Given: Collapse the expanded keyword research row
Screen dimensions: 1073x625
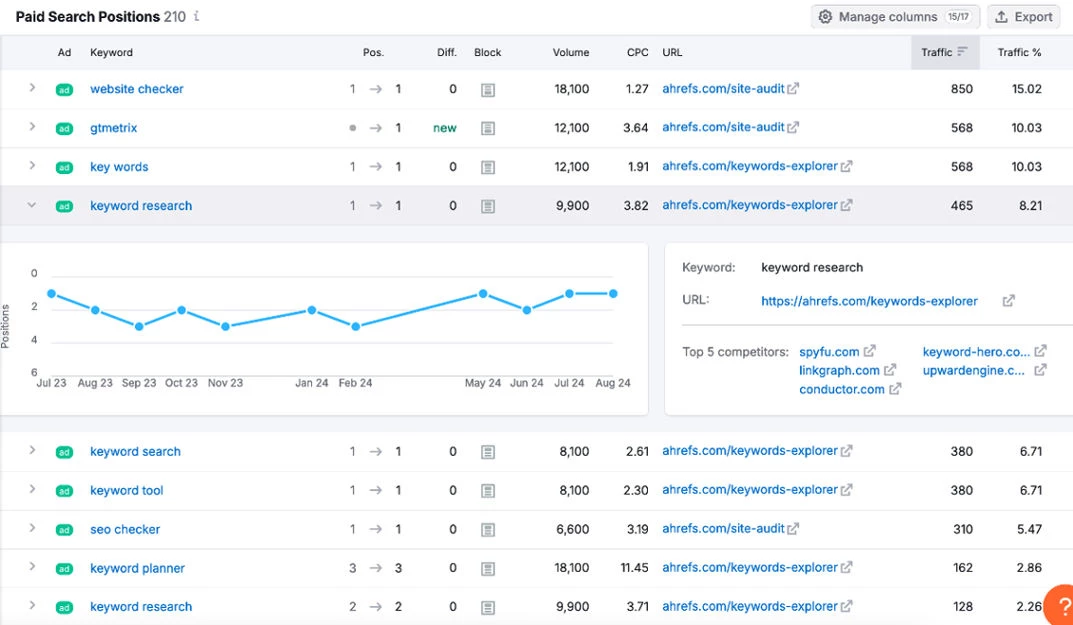Looking at the screenshot, I should tap(31, 205).
